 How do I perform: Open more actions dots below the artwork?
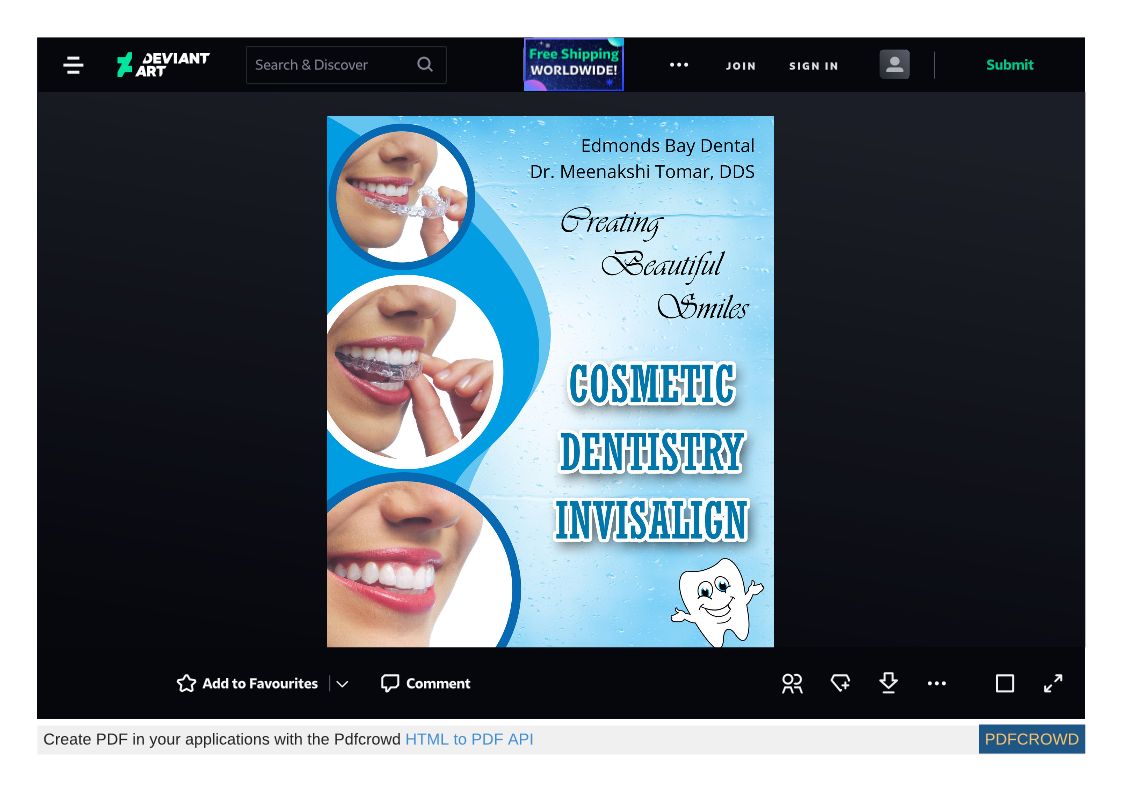[x=936, y=684]
